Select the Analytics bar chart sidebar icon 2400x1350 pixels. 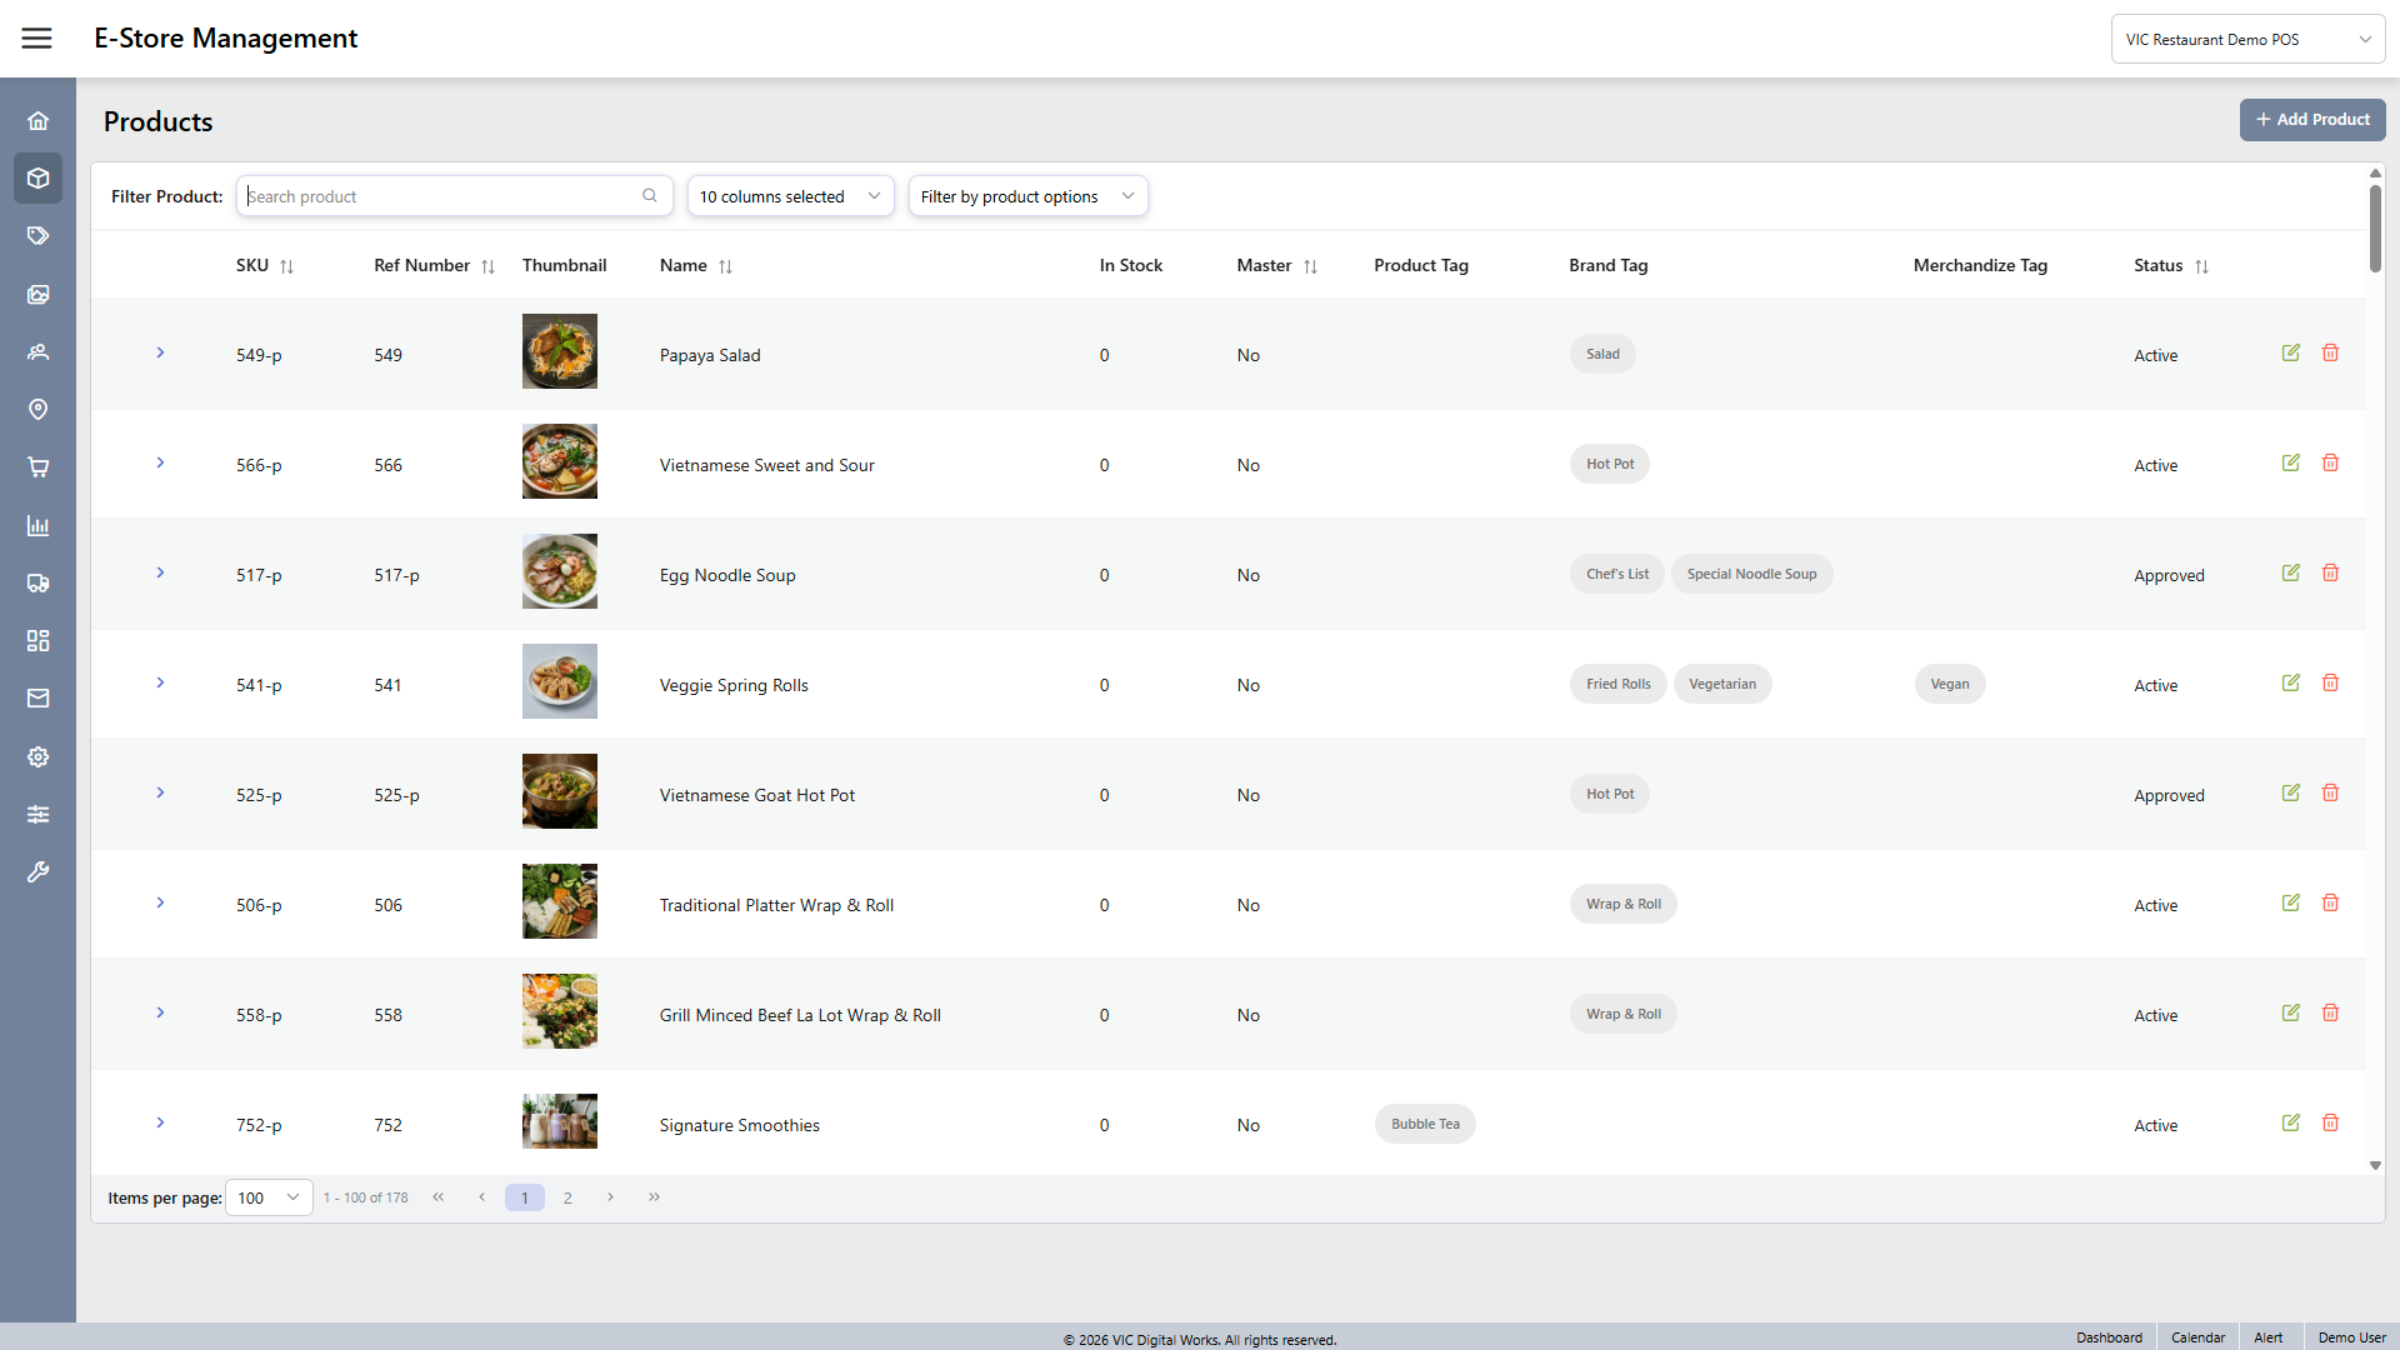point(38,525)
